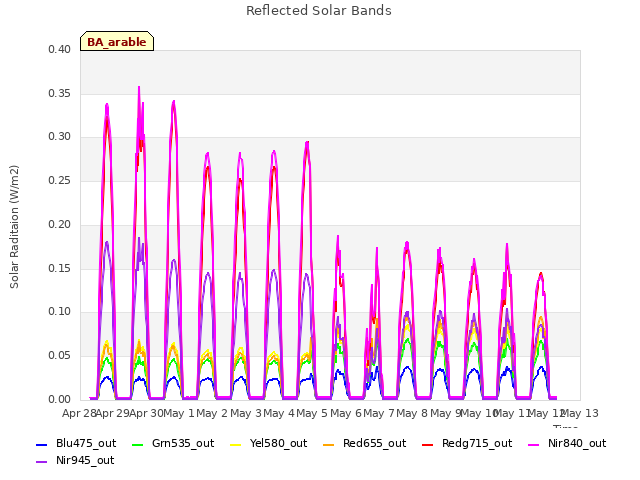Click the 0.10 y-axis tick label

(x=60, y=312)
